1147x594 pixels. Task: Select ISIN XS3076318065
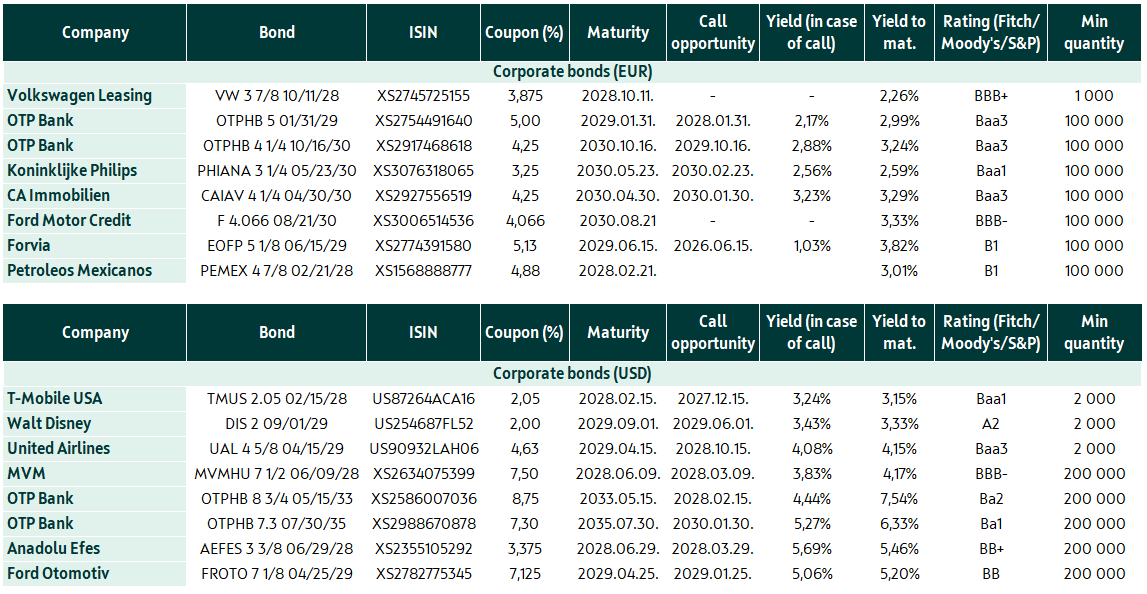click(x=424, y=170)
